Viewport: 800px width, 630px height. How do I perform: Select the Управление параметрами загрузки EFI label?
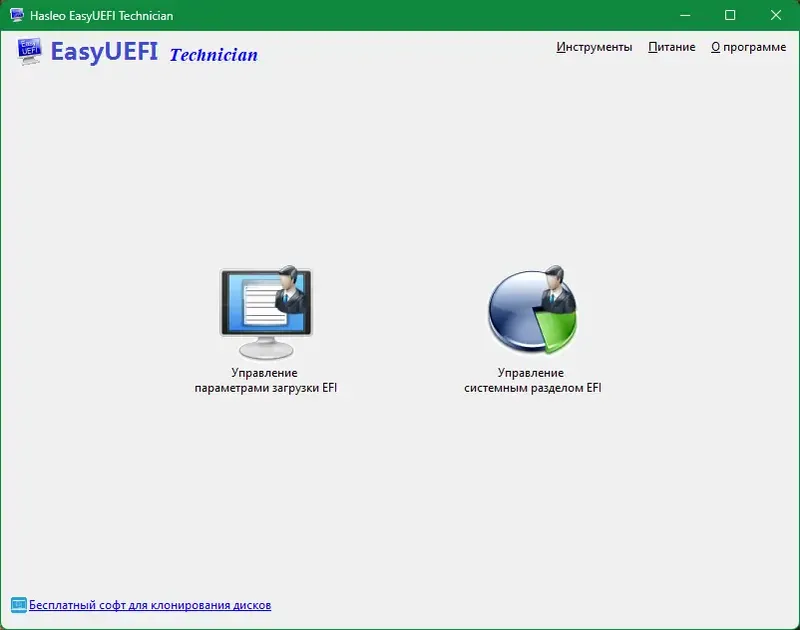coord(266,379)
